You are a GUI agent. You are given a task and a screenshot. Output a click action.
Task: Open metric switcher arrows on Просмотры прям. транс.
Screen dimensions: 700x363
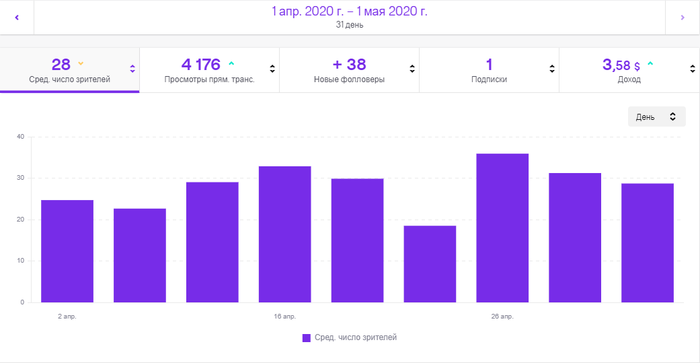click(272, 69)
